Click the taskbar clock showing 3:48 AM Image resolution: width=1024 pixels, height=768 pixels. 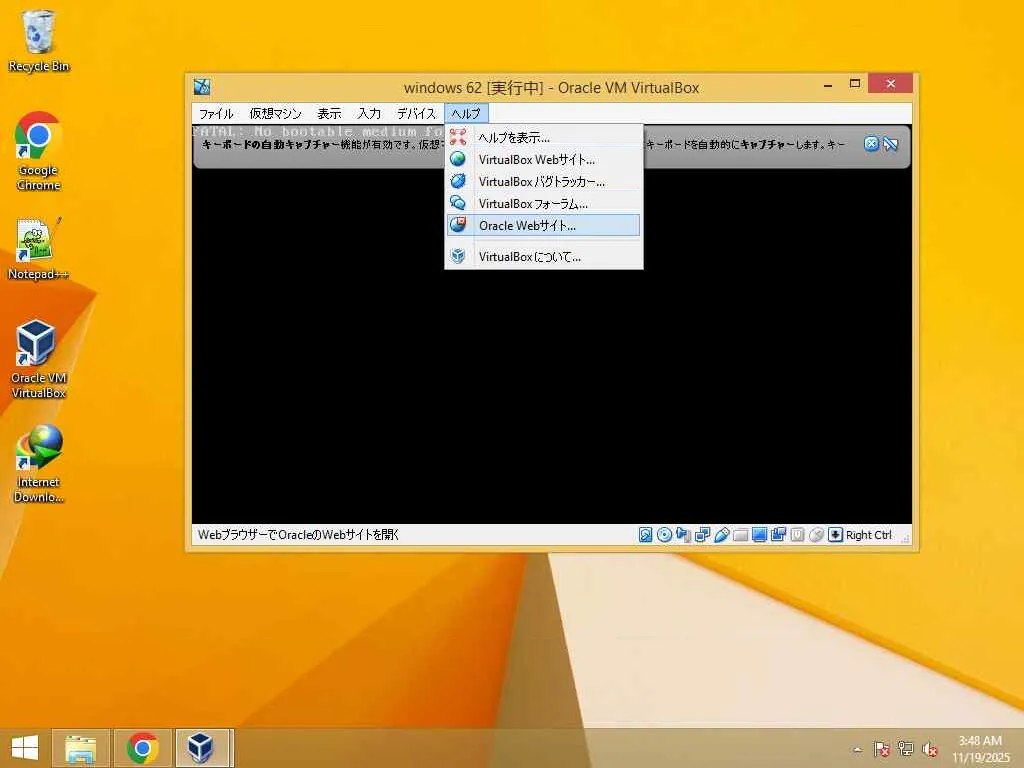click(x=980, y=749)
